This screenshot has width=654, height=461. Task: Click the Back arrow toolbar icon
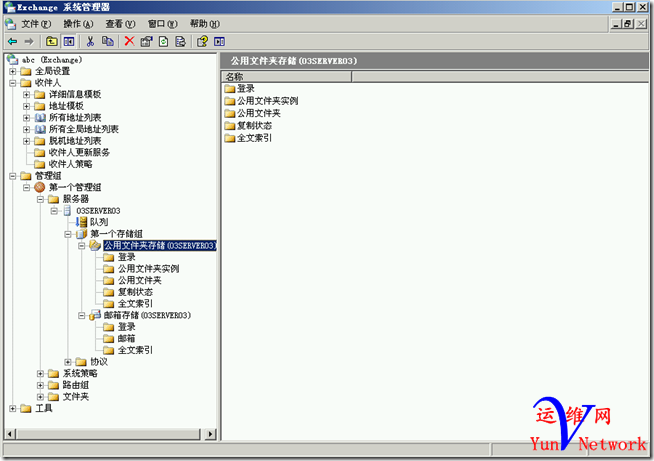pos(13,41)
